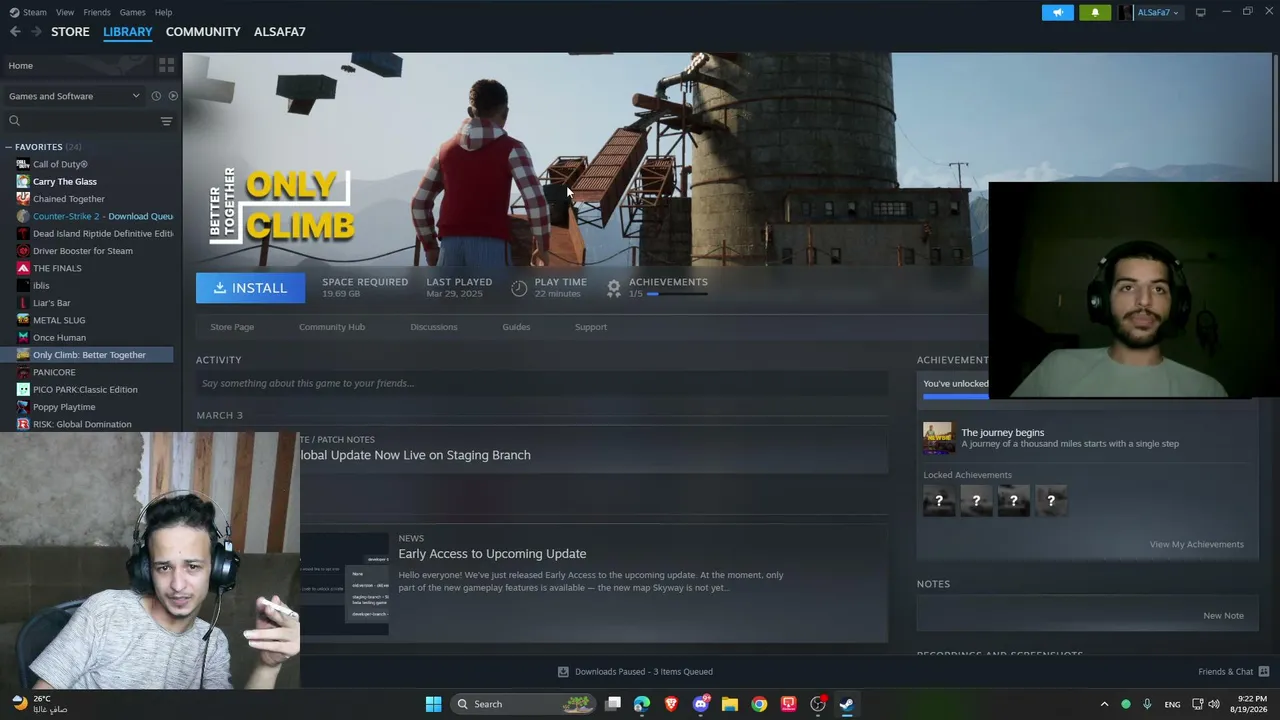This screenshot has height=720, width=1280.
Task: Launch Brave browser from taskbar
Action: (x=671, y=704)
